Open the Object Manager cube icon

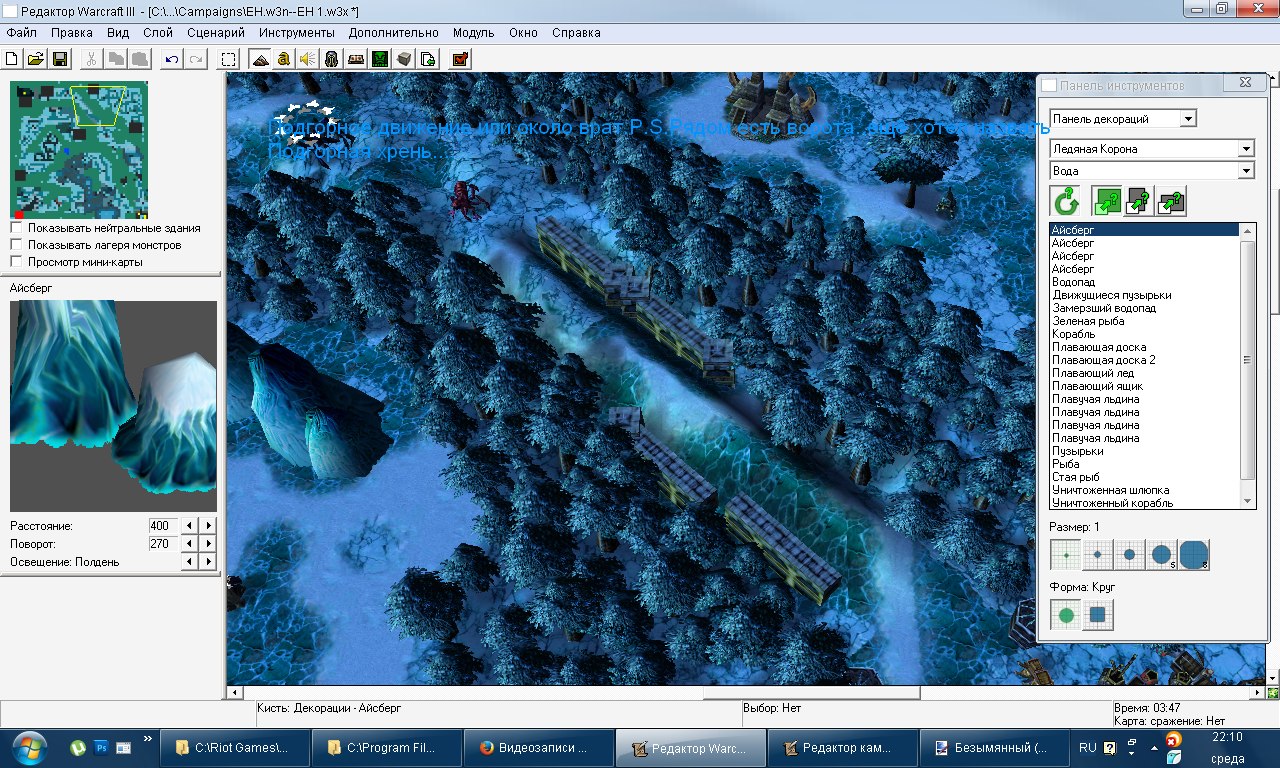point(405,59)
